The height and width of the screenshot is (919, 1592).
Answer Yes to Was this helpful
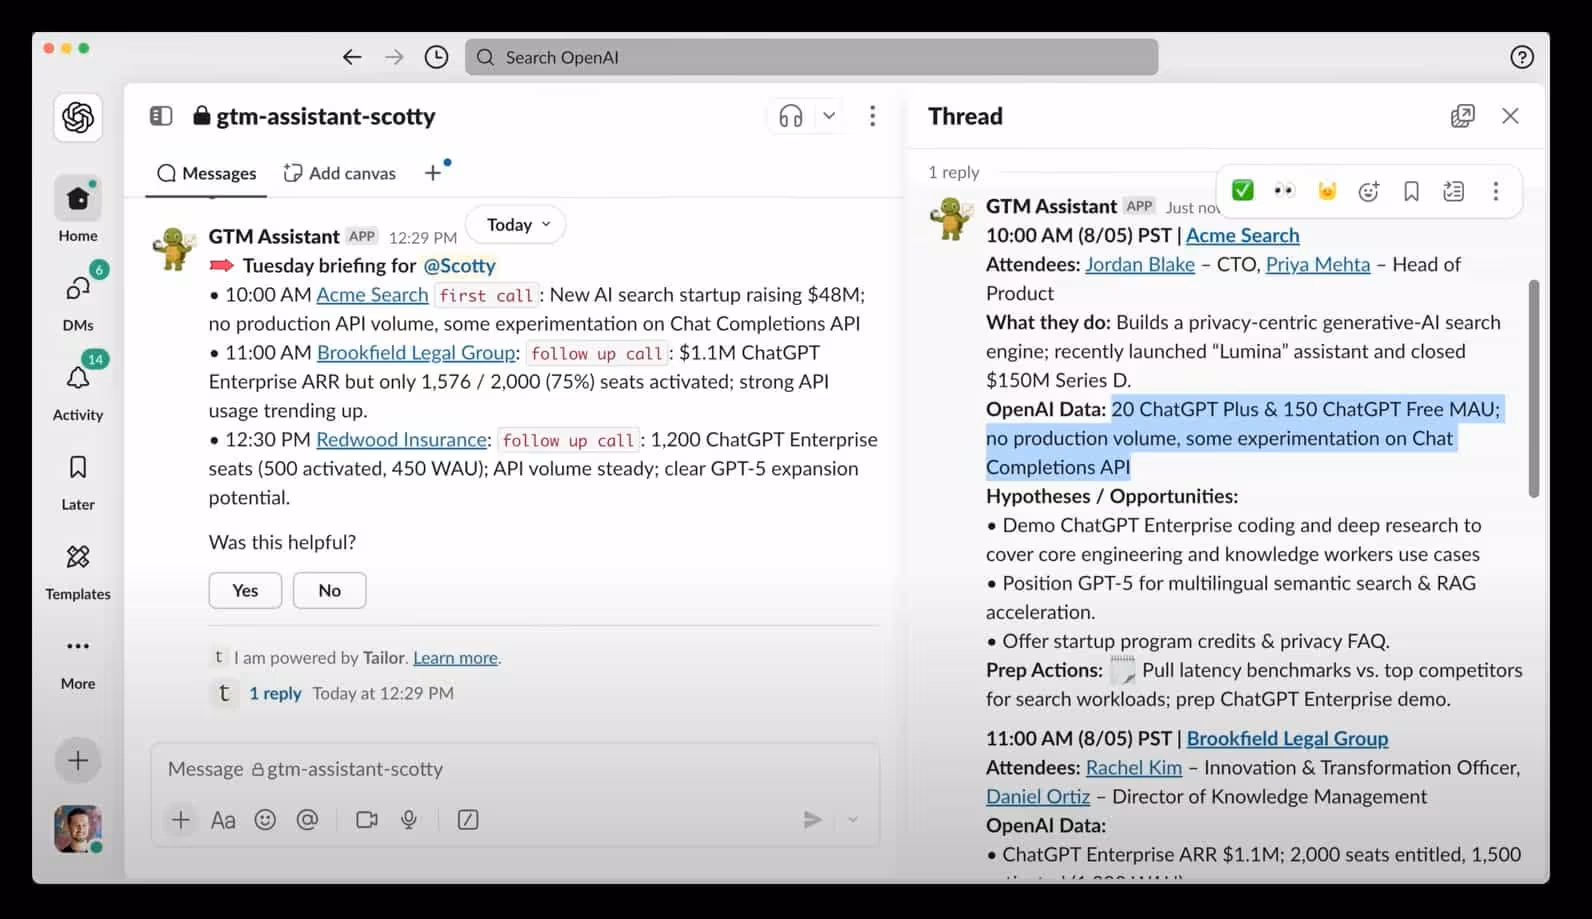click(245, 590)
